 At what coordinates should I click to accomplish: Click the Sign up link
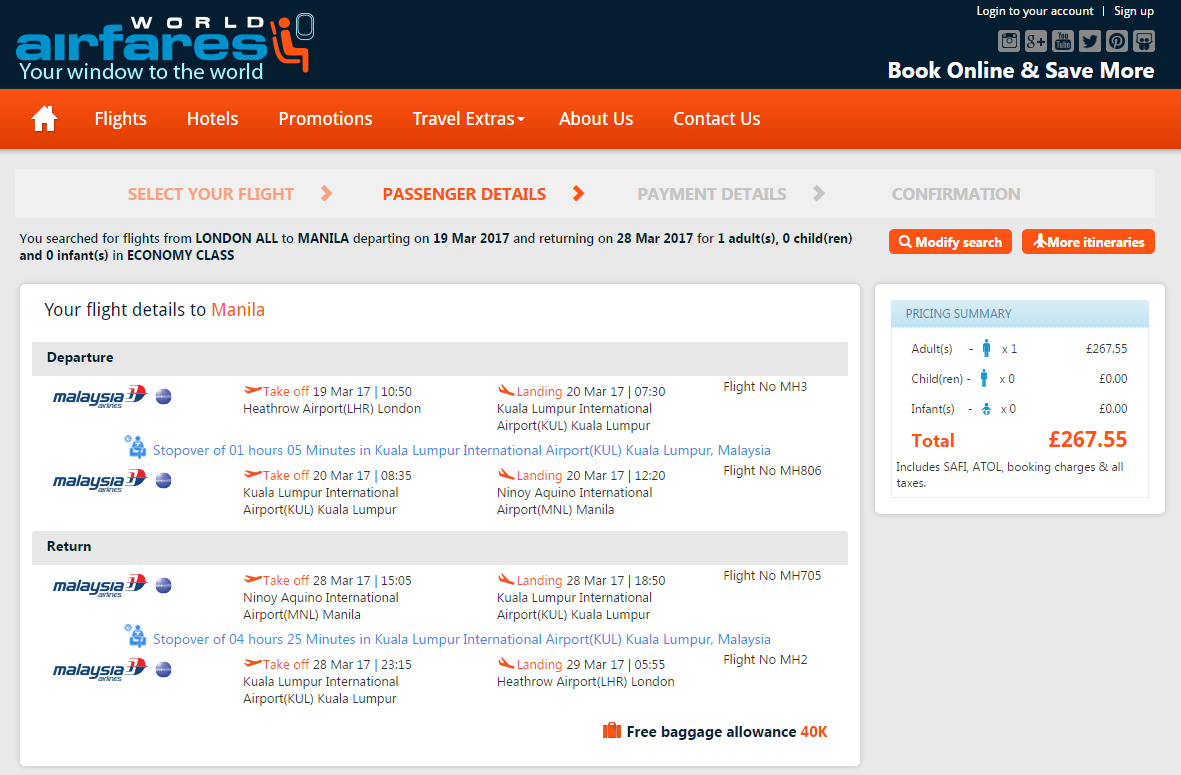click(1134, 11)
